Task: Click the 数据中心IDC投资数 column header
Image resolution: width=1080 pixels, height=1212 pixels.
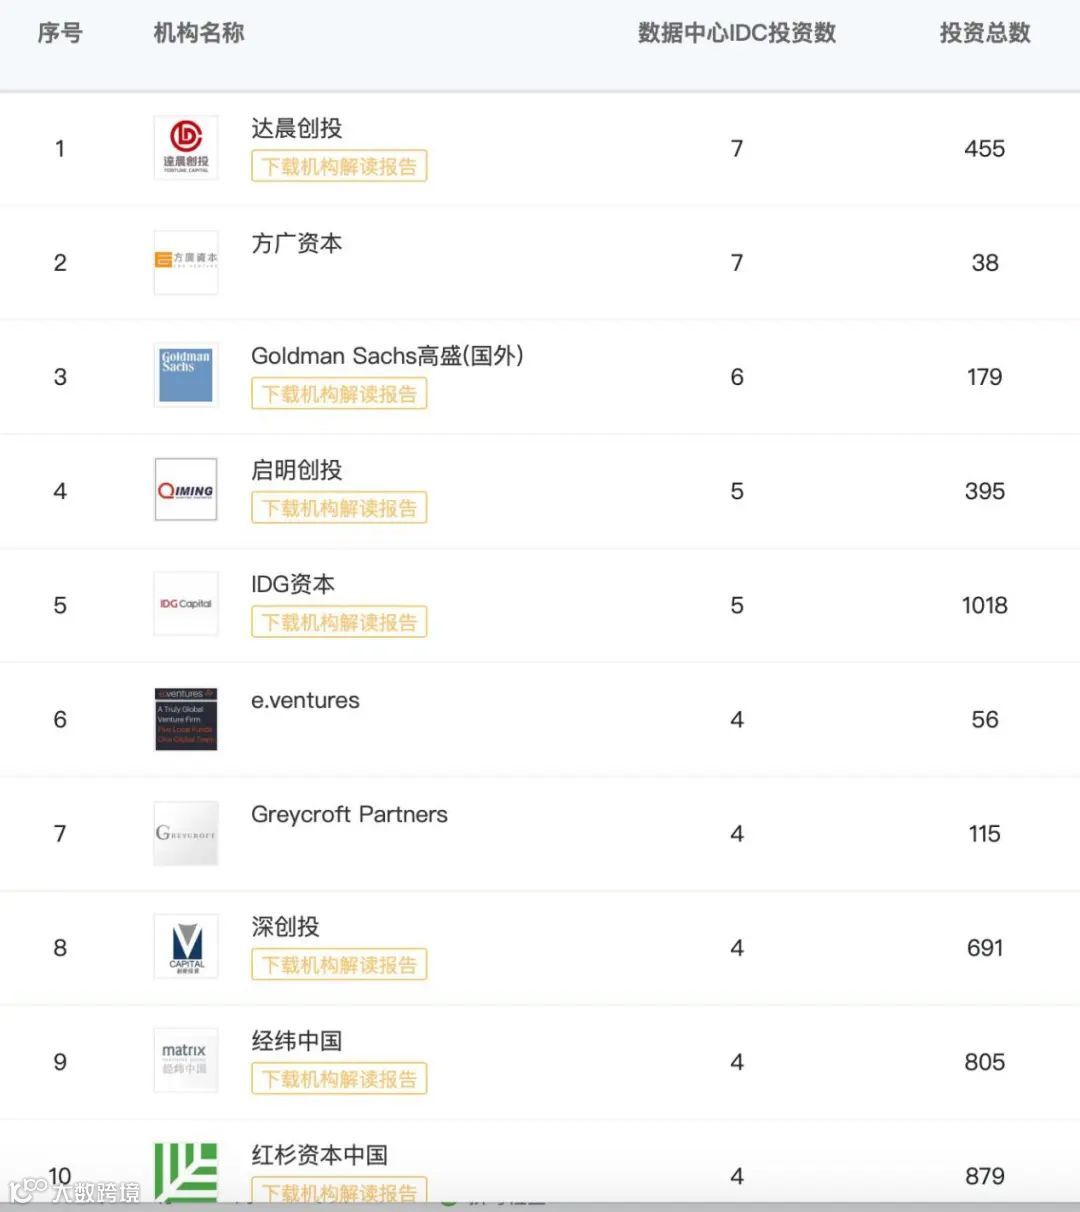Action: 737,33
